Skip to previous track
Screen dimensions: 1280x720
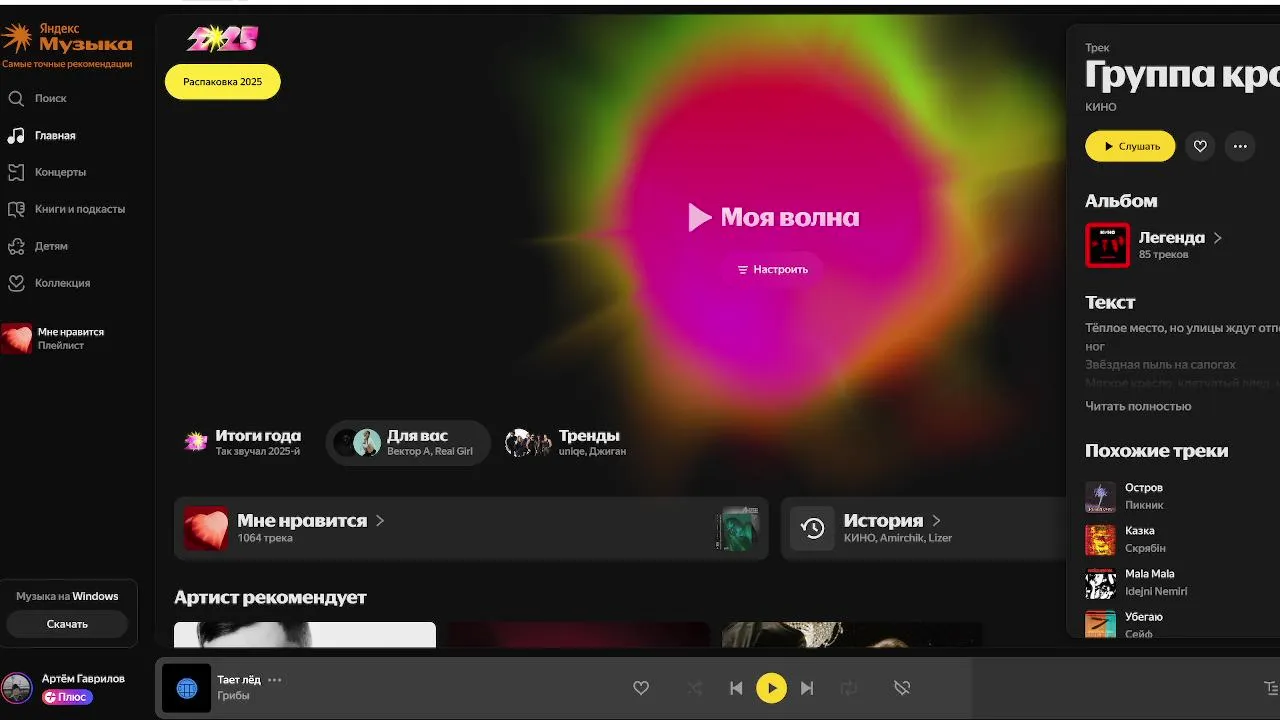click(736, 688)
